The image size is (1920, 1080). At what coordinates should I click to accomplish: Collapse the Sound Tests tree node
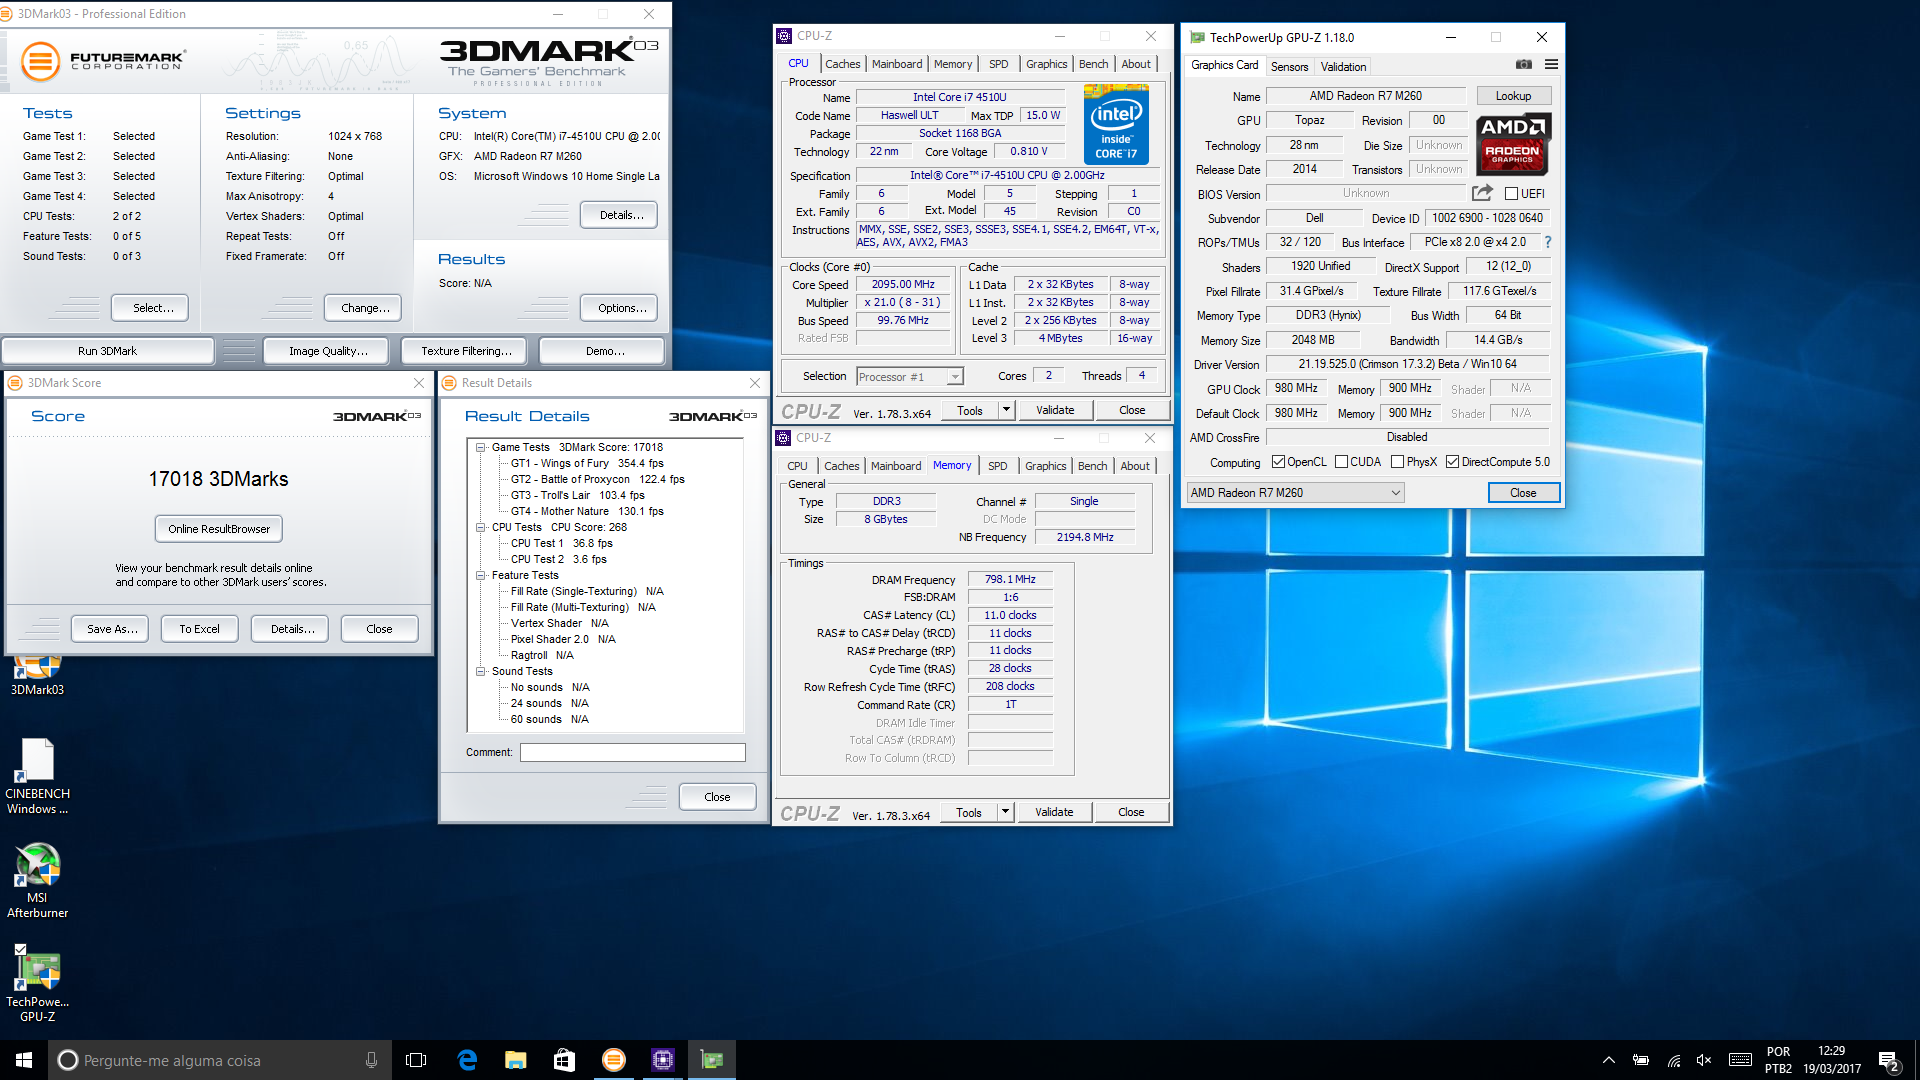point(481,671)
